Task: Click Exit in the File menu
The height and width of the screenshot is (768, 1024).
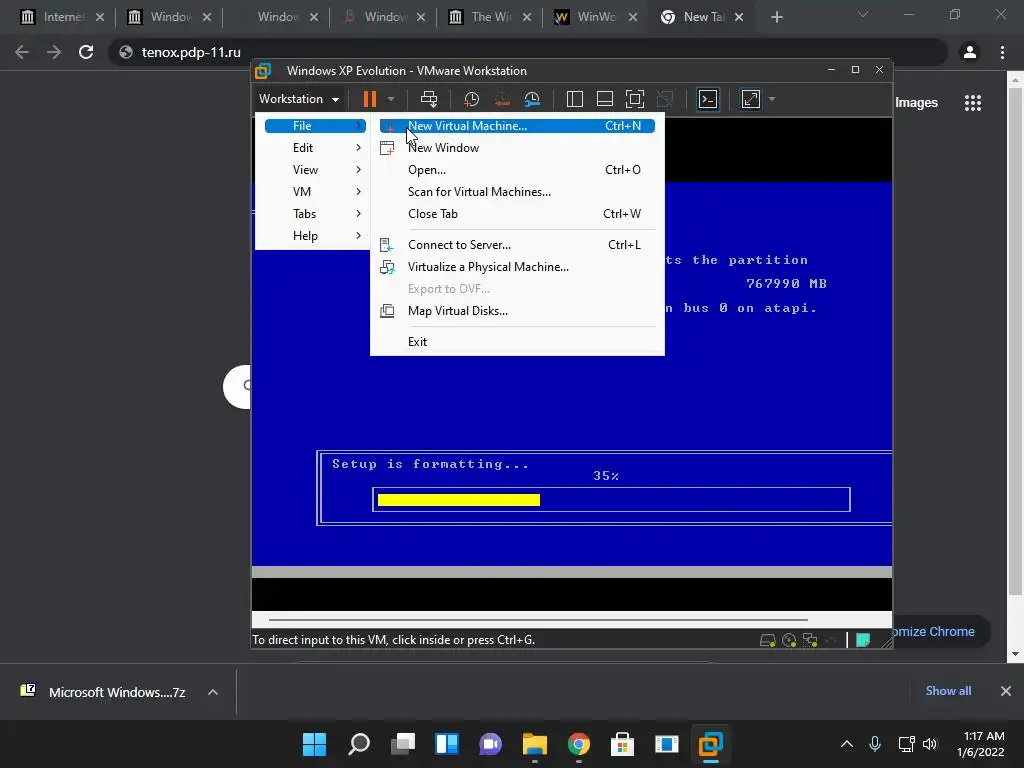Action: click(x=517, y=342)
